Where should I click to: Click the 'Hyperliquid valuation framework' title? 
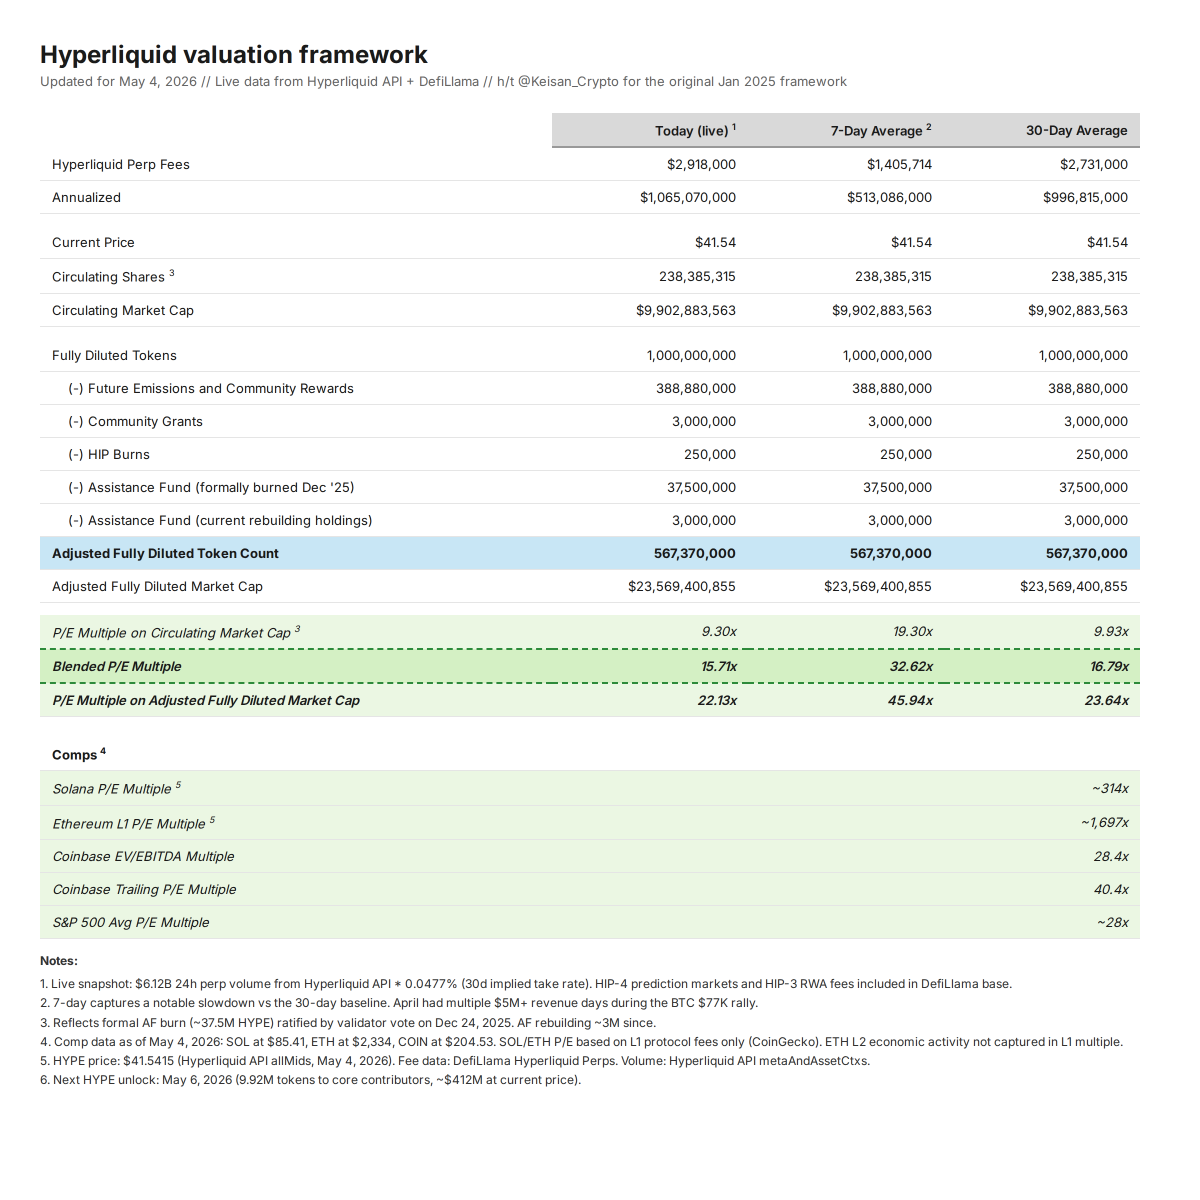coord(234,55)
